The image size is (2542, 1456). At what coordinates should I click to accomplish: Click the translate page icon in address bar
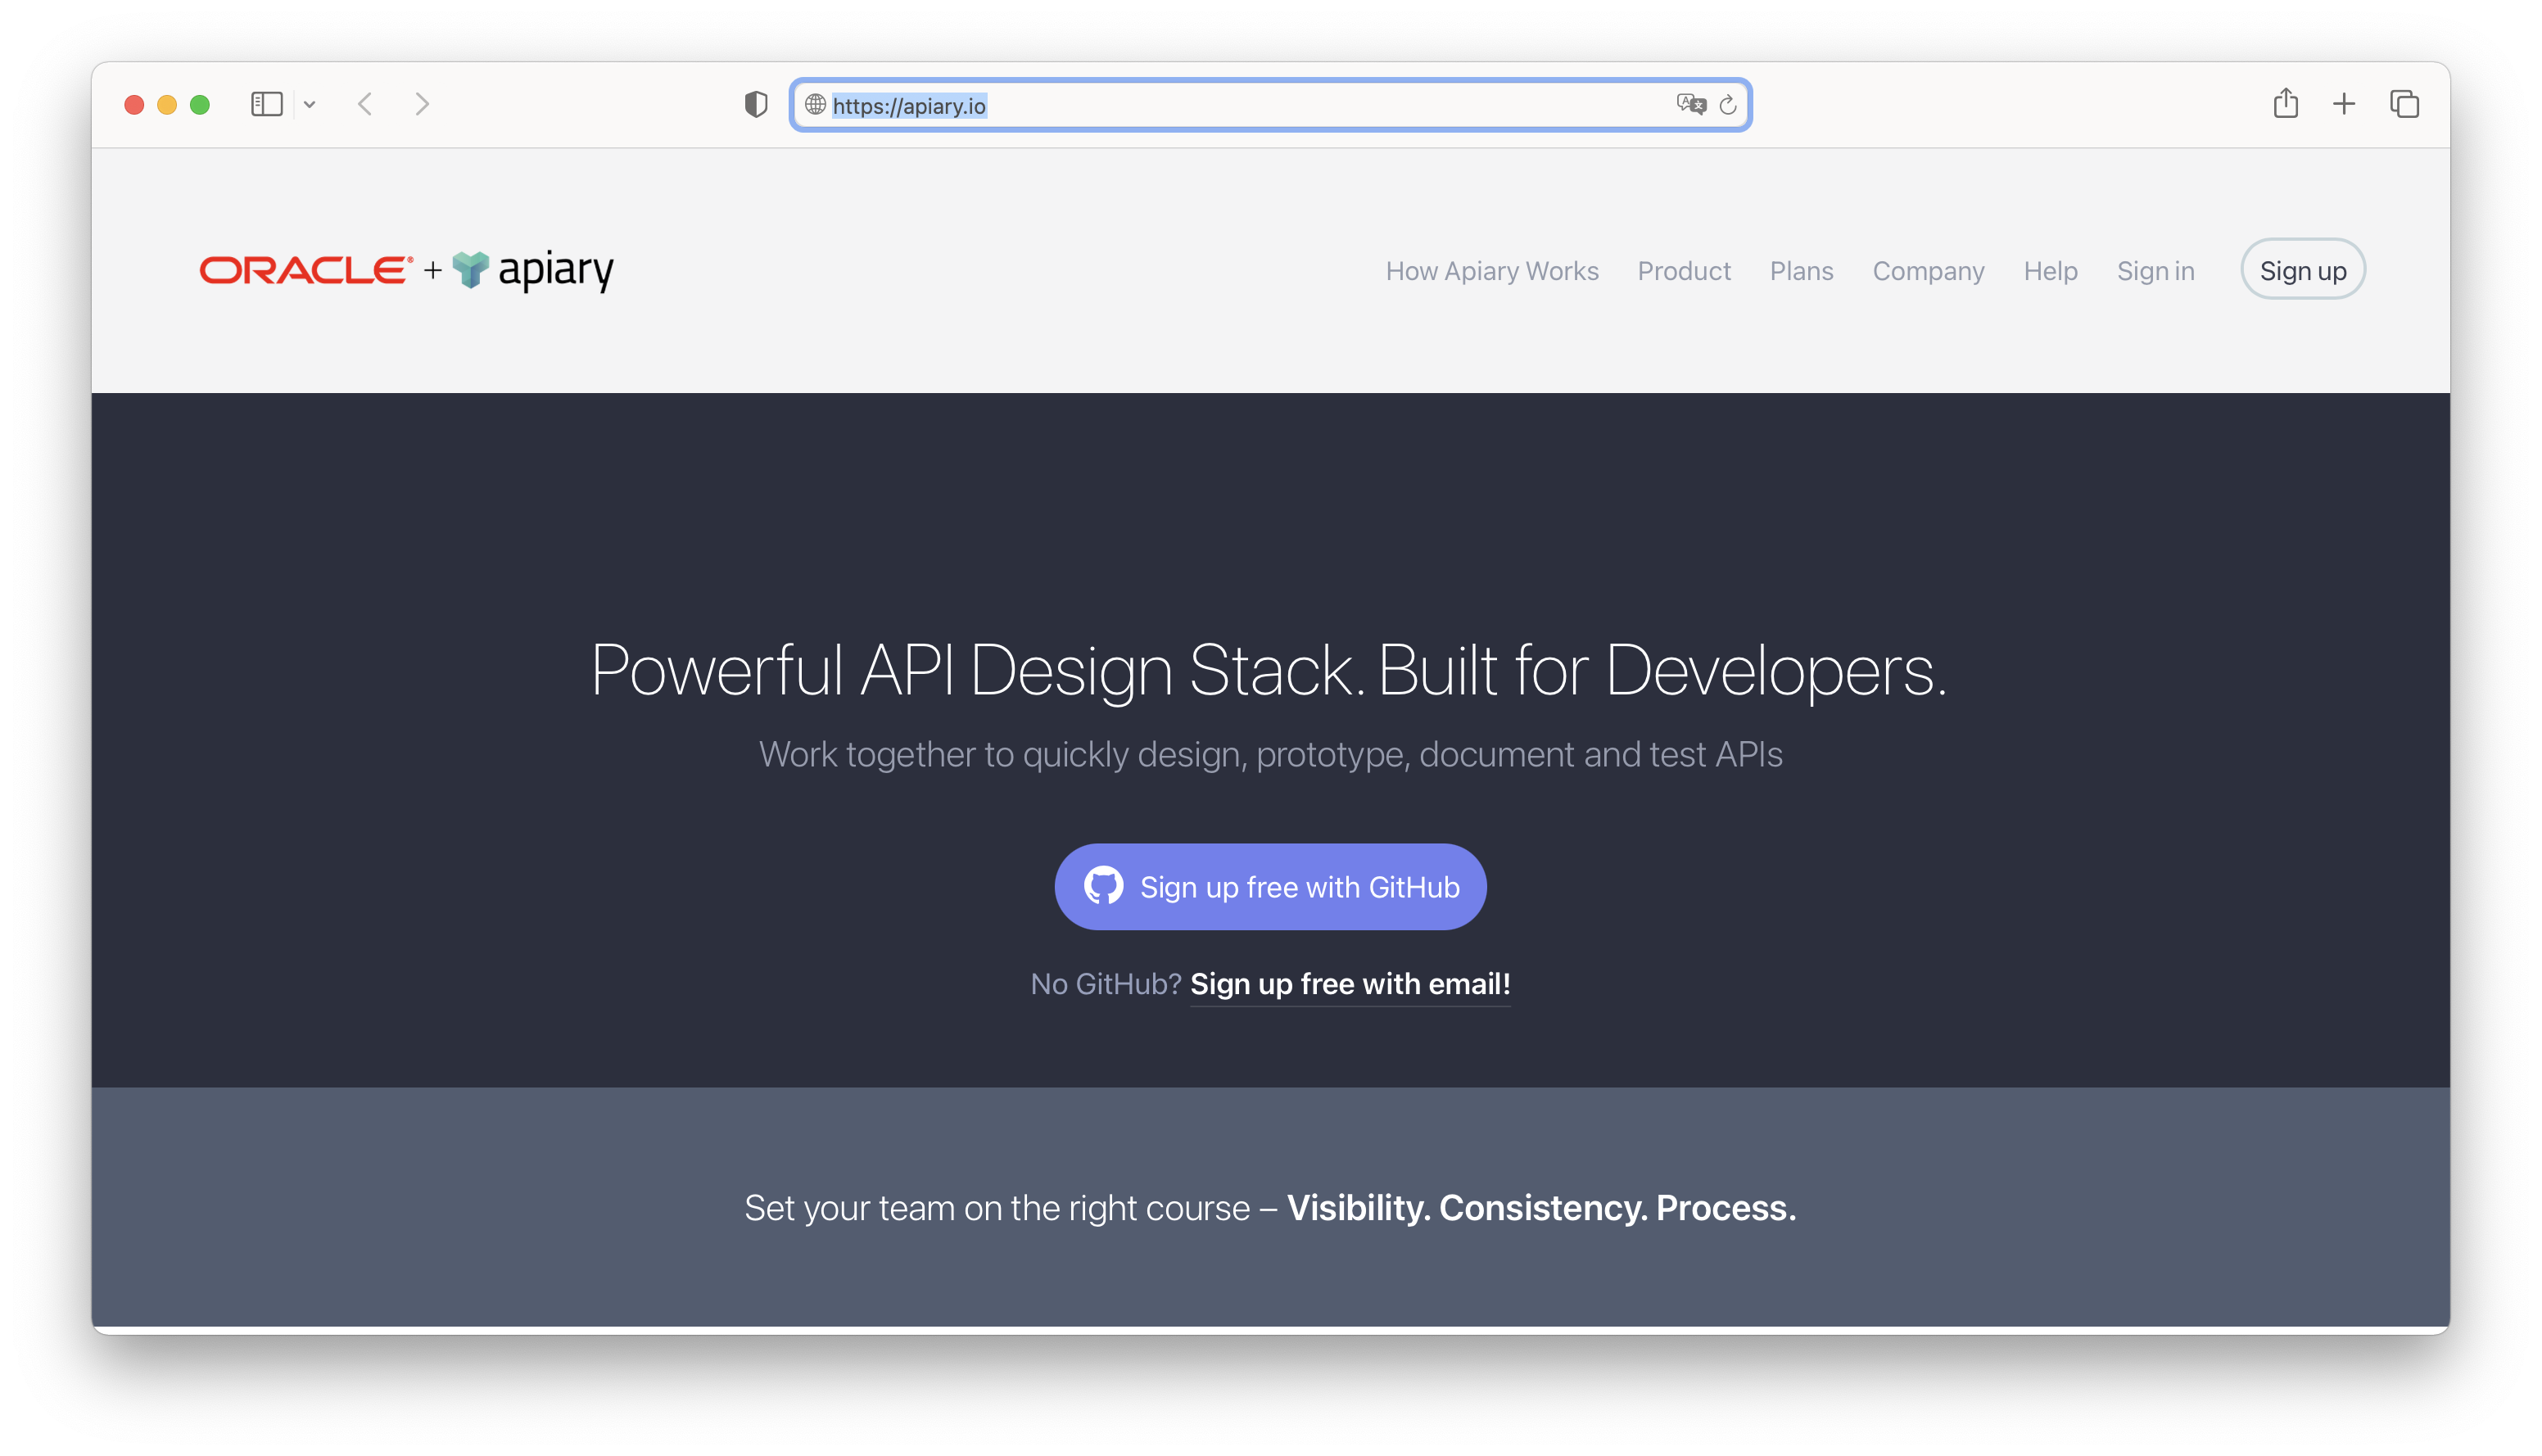pyautogui.click(x=1690, y=104)
